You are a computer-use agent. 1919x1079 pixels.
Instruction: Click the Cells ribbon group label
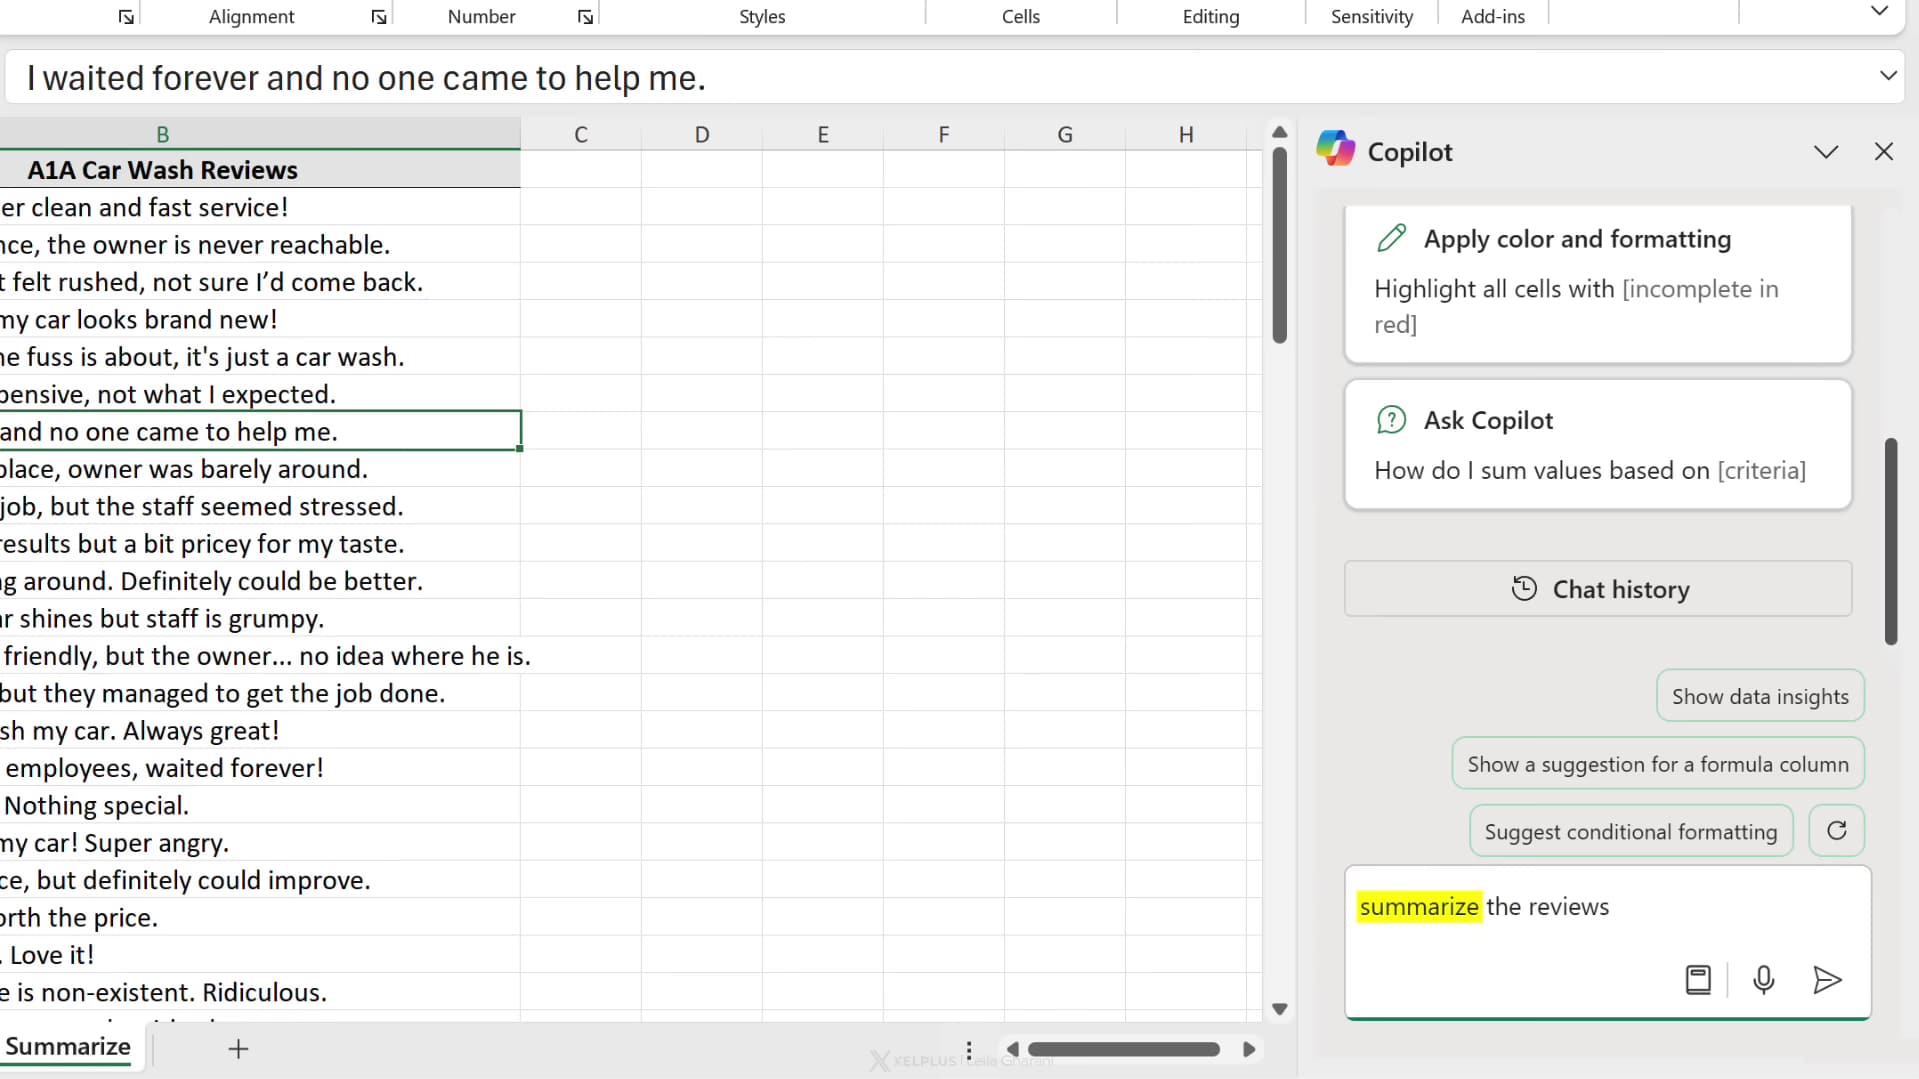pyautogui.click(x=1021, y=17)
